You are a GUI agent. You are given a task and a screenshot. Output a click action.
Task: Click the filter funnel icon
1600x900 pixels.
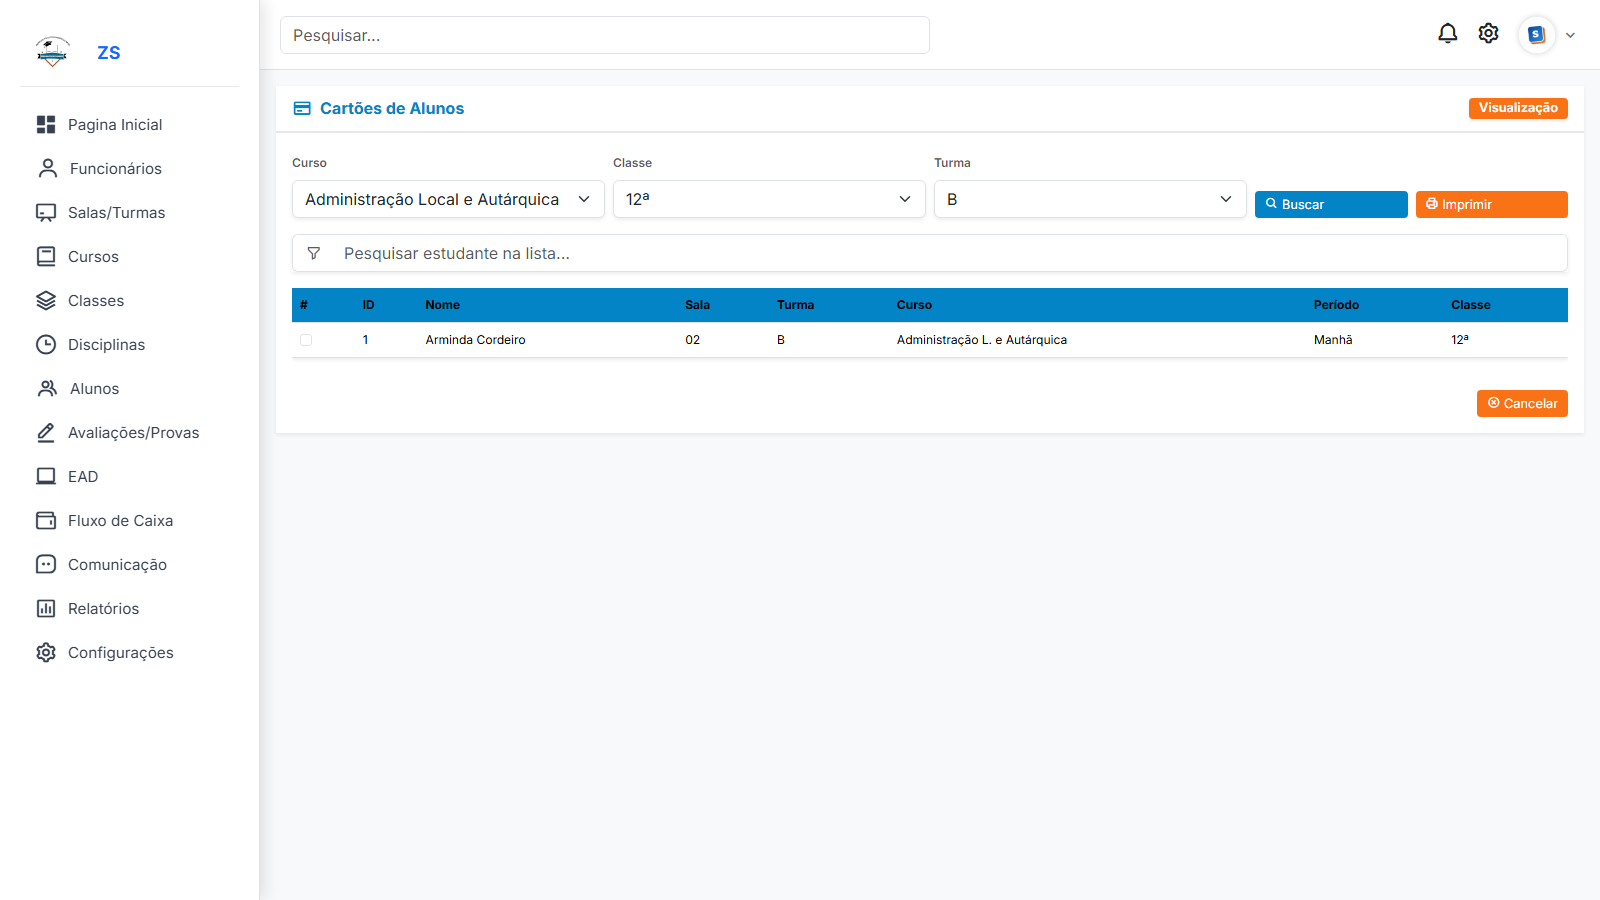click(x=314, y=254)
